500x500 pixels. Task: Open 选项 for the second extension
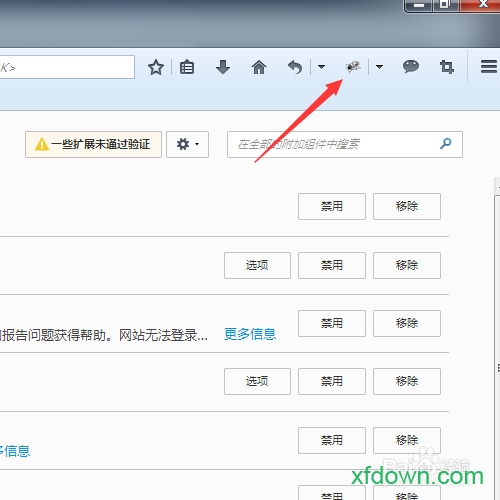[257, 265]
